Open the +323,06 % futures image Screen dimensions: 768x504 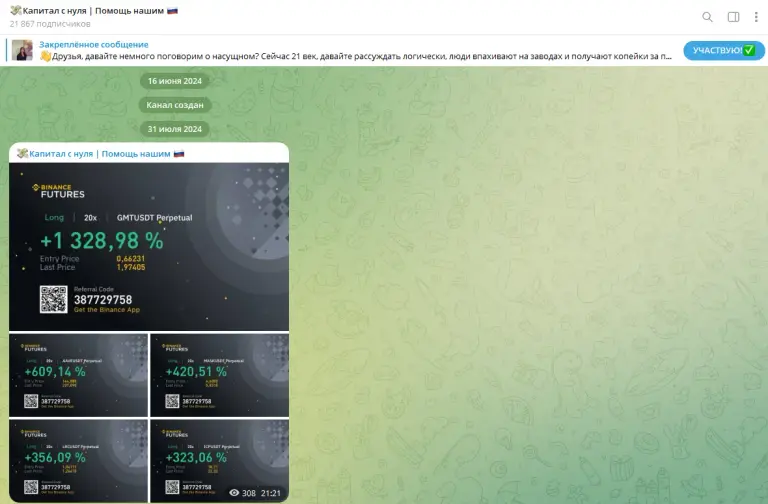coord(219,460)
